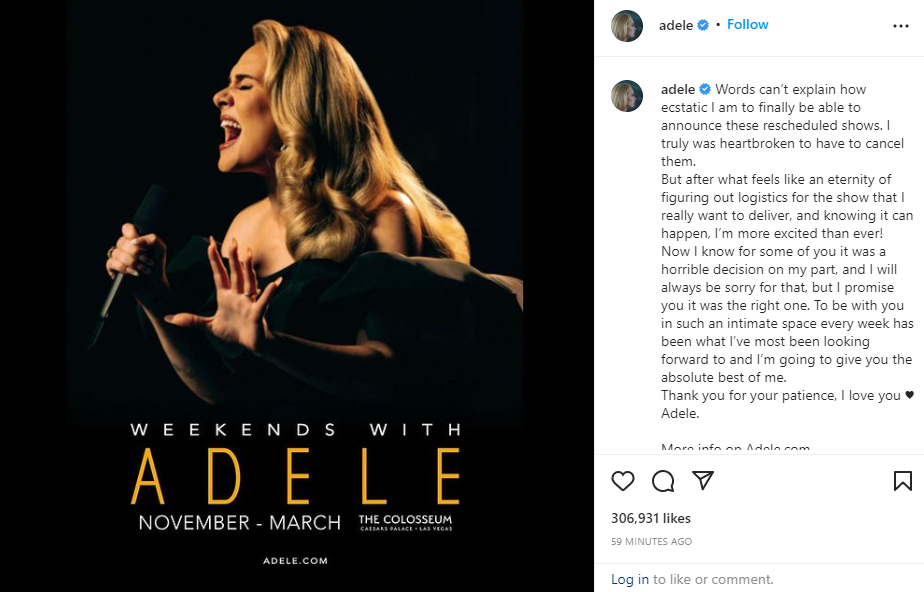Image resolution: width=924 pixels, height=592 pixels.
Task: Save the post with the bookmark icon
Action: pyautogui.click(x=902, y=481)
